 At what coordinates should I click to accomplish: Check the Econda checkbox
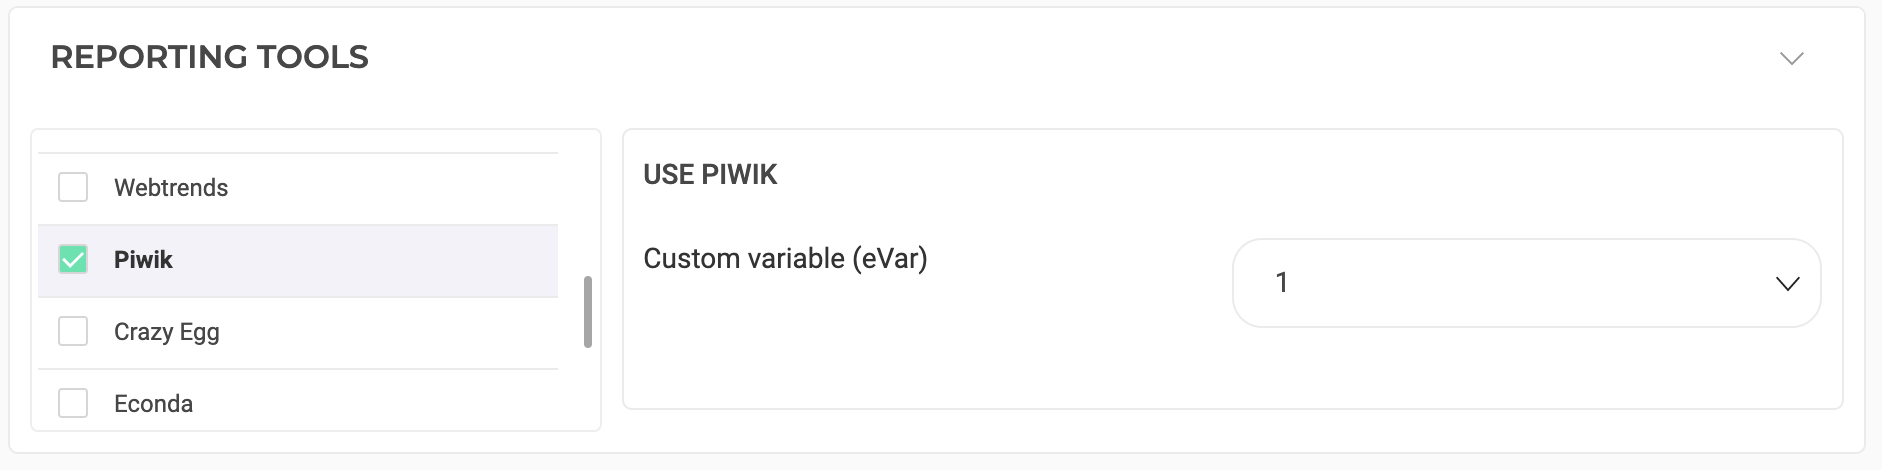73,403
